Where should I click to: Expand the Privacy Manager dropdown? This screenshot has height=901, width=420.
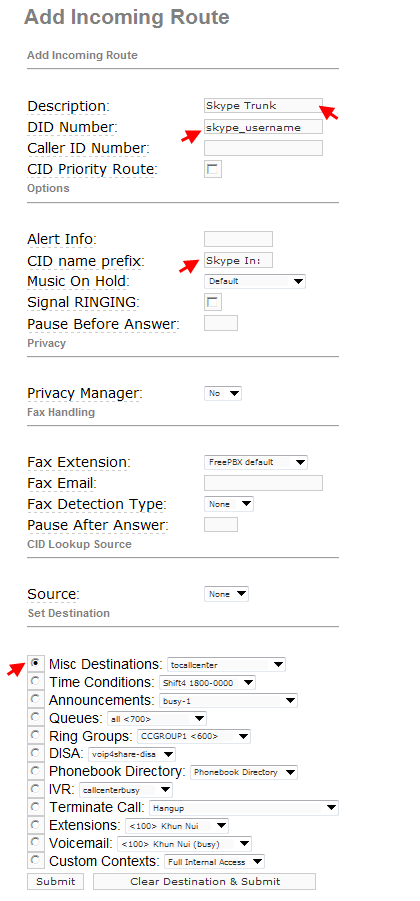click(x=223, y=394)
